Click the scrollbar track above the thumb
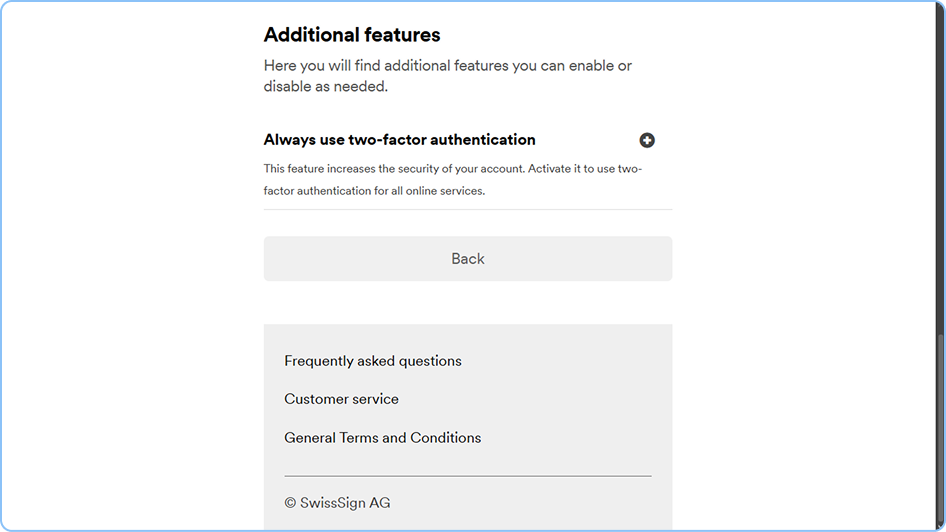Screen dimensions: 946x532 tap(940, 150)
